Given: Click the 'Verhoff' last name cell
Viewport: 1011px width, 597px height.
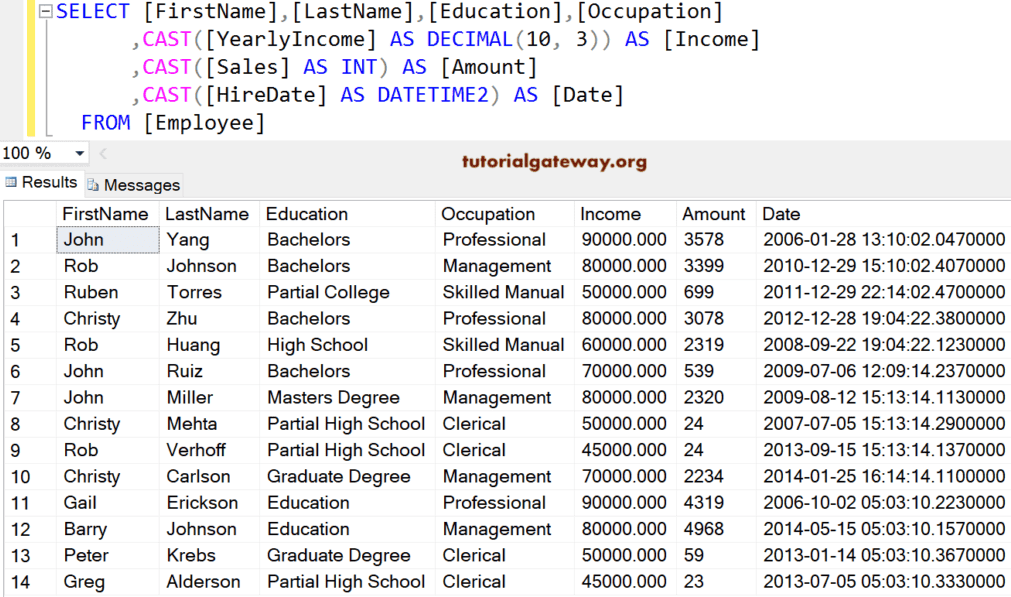Looking at the screenshot, I should point(210,450).
